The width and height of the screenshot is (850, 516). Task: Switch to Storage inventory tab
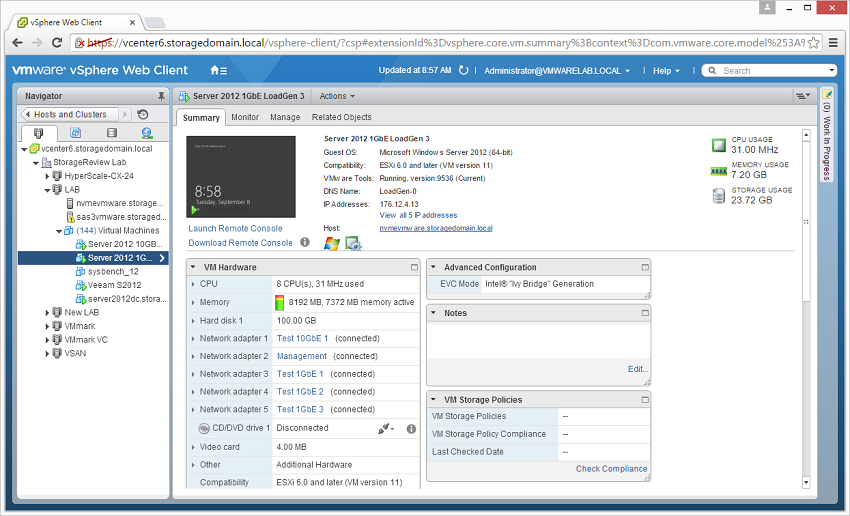pyautogui.click(x=112, y=133)
